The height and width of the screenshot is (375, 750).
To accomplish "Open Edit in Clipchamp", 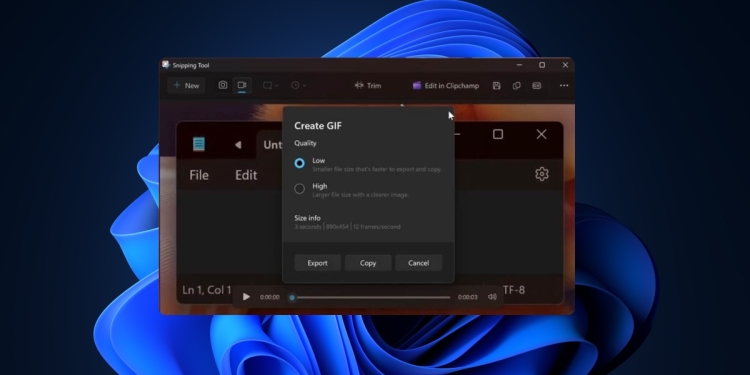I will click(446, 86).
